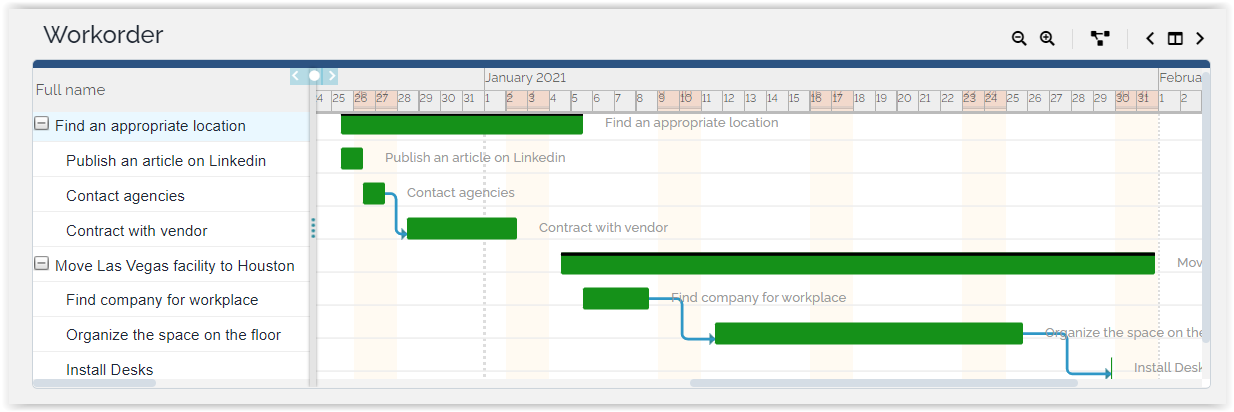1234x412 pixels.
Task: Click the left splitter collapse arrow
Action: click(x=296, y=75)
